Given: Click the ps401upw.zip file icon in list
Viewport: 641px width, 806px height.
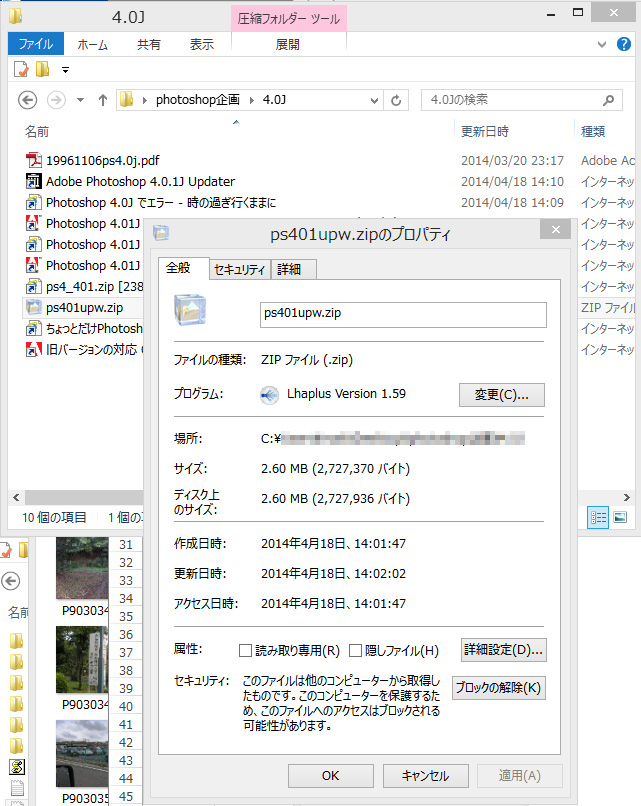Looking at the screenshot, I should click(x=33, y=307).
